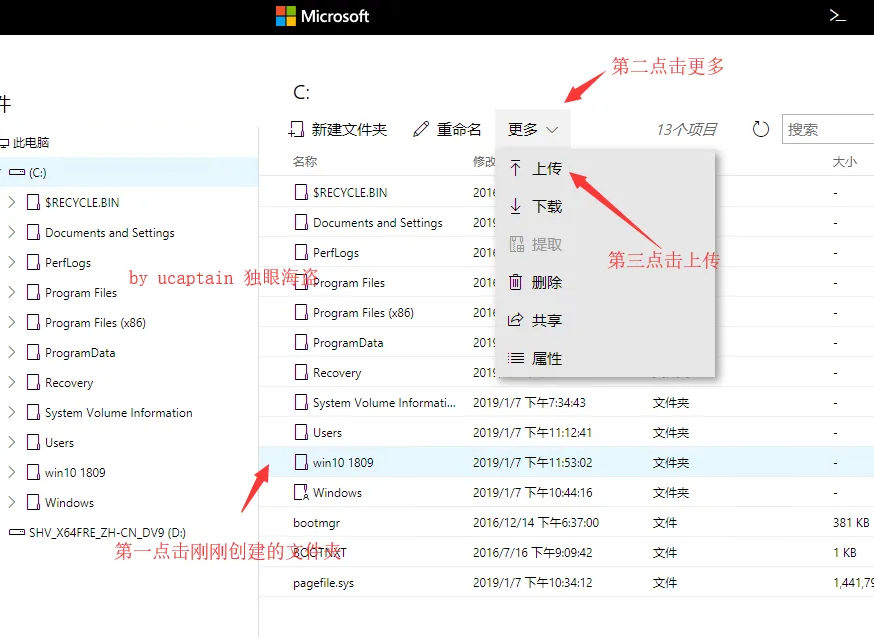This screenshot has width=874, height=637.
Task: Sort by the Size column header
Action: (x=844, y=162)
